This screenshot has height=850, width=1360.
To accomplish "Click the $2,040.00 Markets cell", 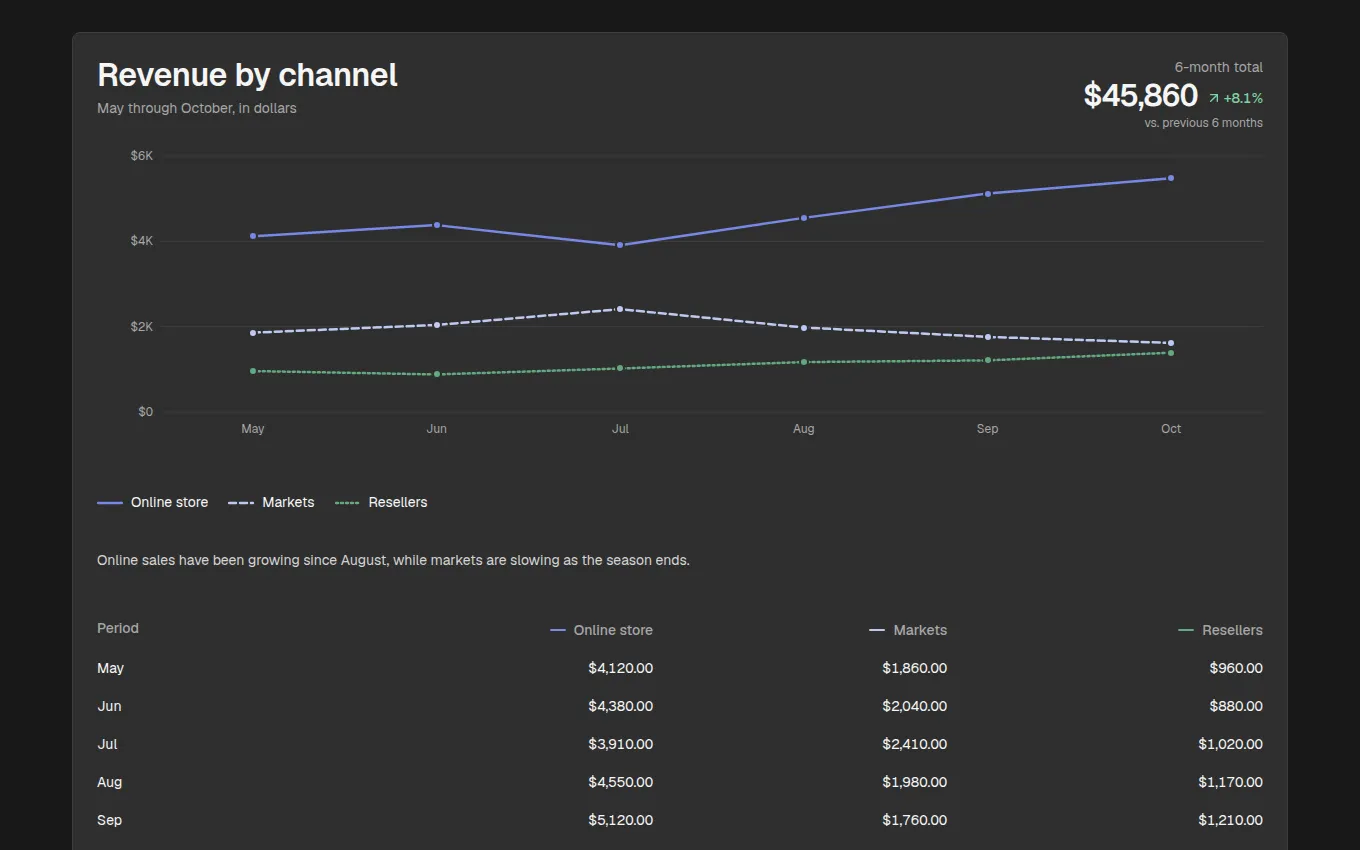I will (914, 706).
